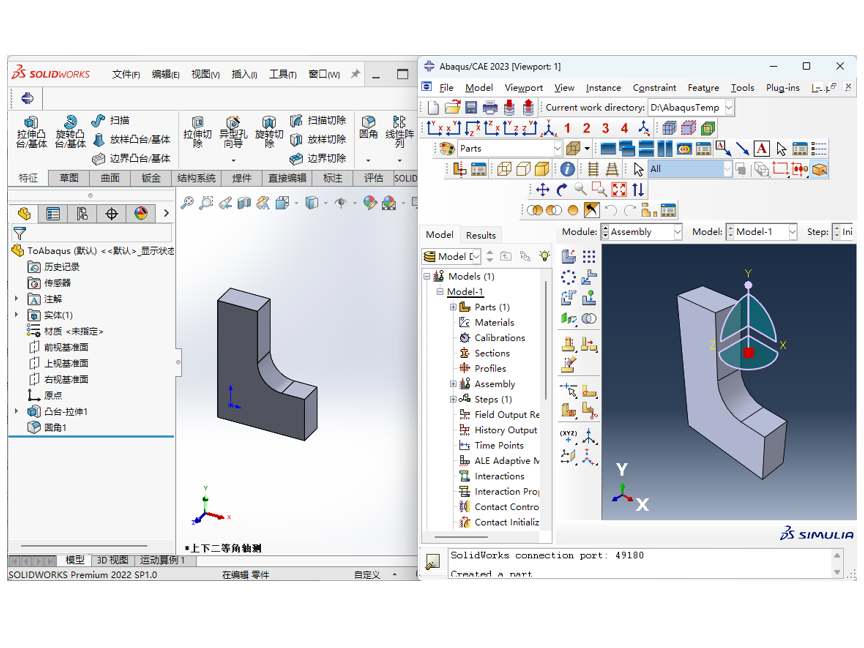This screenshot has height=648, width=864.
Task: Open the DimXpertManager crosshair tab
Action: (111, 213)
